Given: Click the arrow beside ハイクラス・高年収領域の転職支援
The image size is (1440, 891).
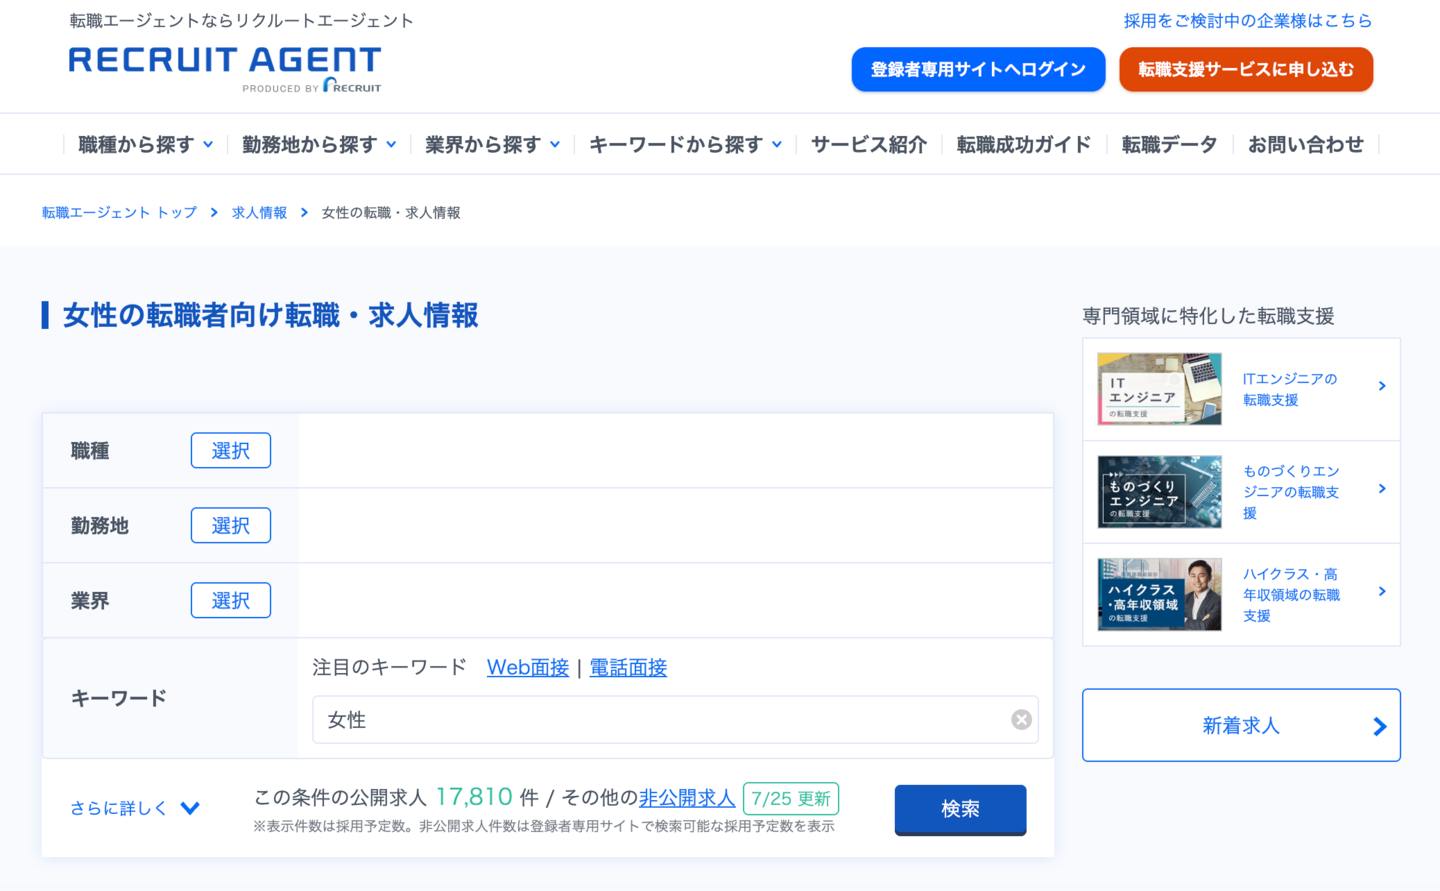Looking at the screenshot, I should (1383, 590).
